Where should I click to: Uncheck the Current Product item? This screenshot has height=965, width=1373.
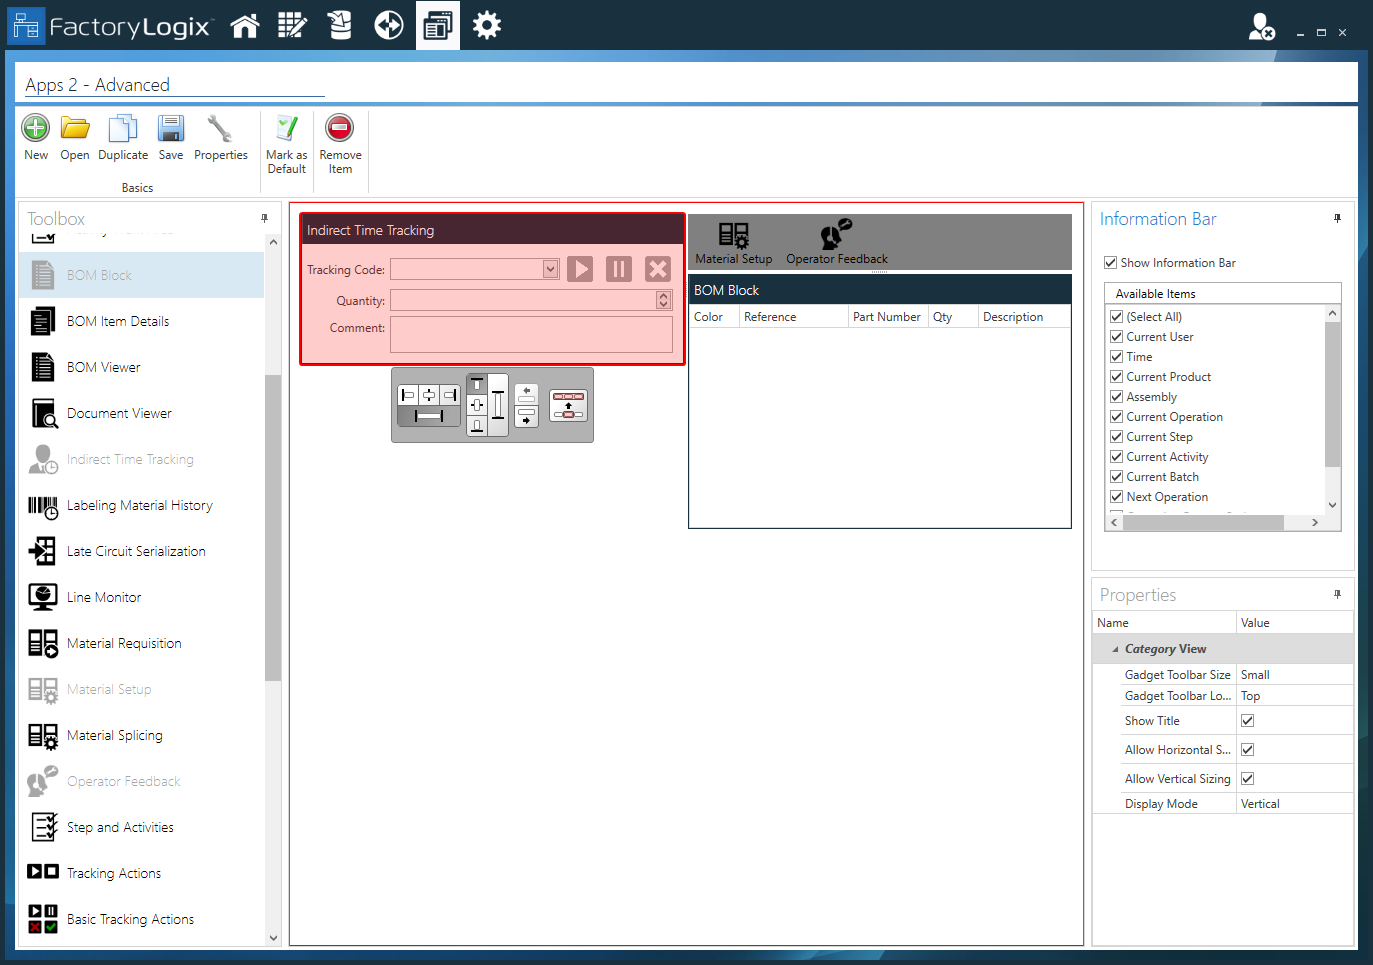pos(1116,376)
